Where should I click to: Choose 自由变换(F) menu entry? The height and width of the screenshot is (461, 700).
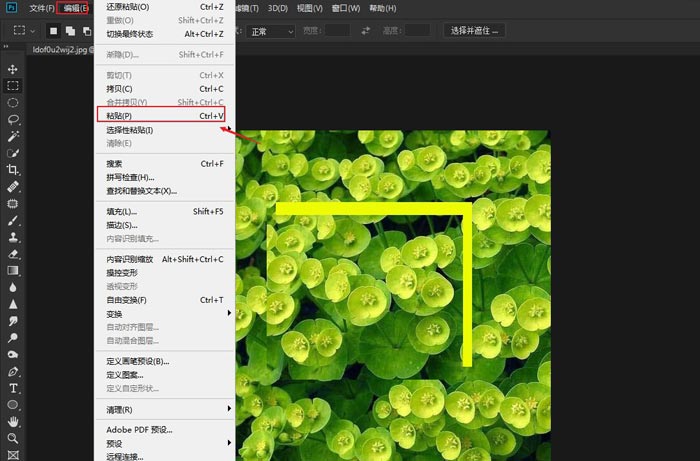pyautogui.click(x=165, y=300)
